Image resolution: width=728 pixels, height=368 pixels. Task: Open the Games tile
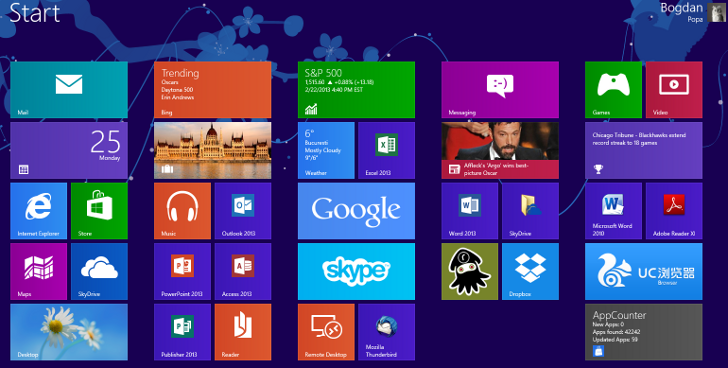click(x=613, y=90)
